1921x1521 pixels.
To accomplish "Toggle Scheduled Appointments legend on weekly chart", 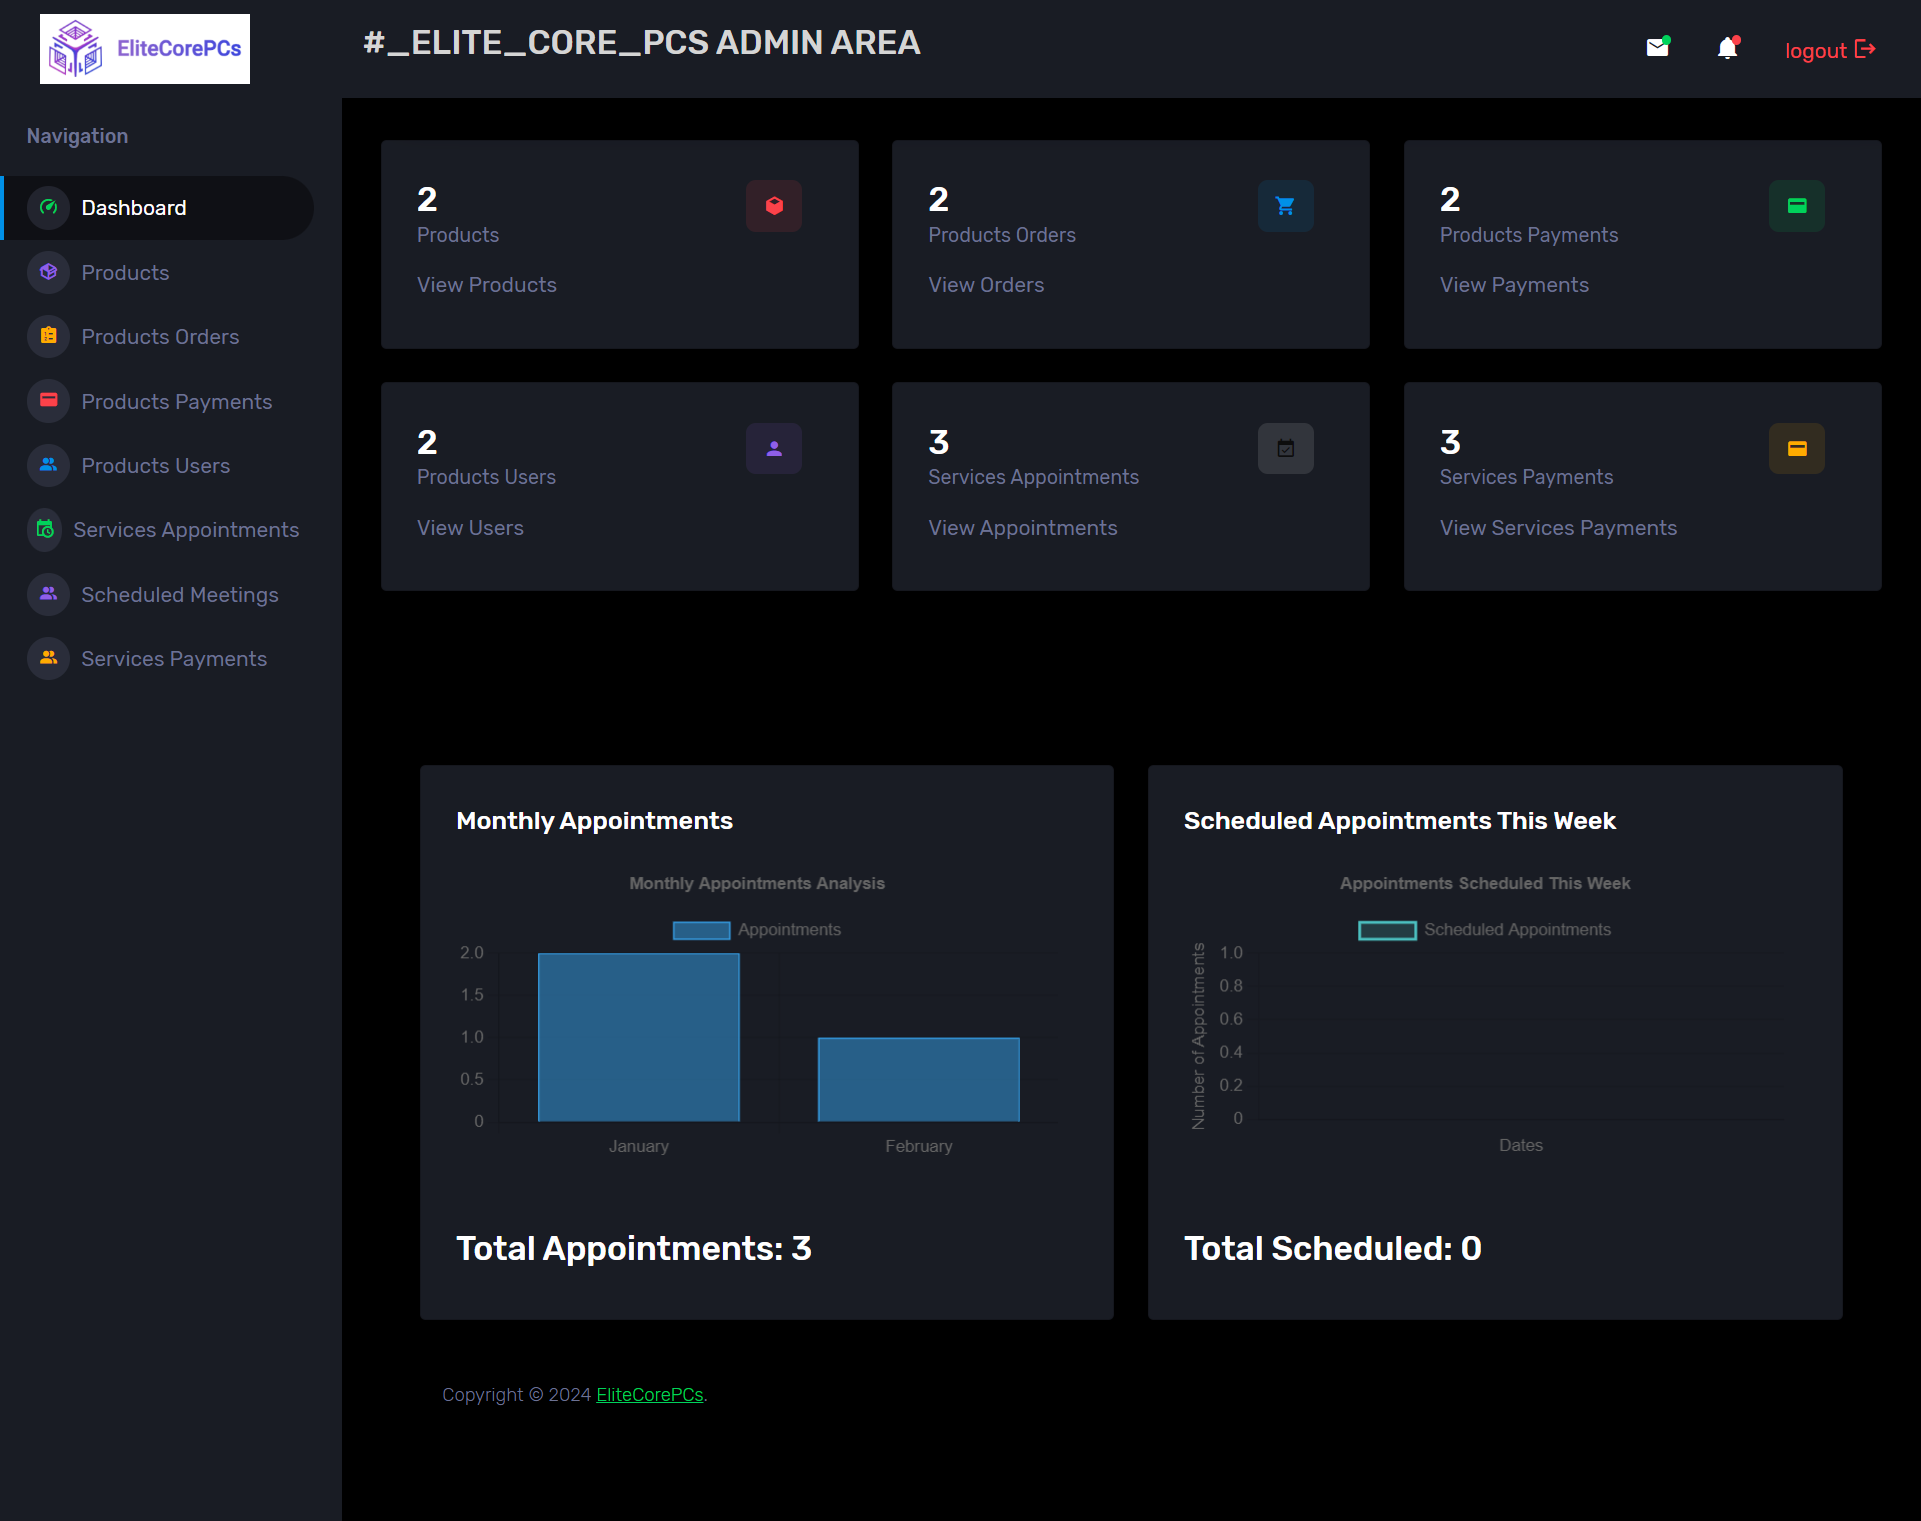I will 1484,930.
